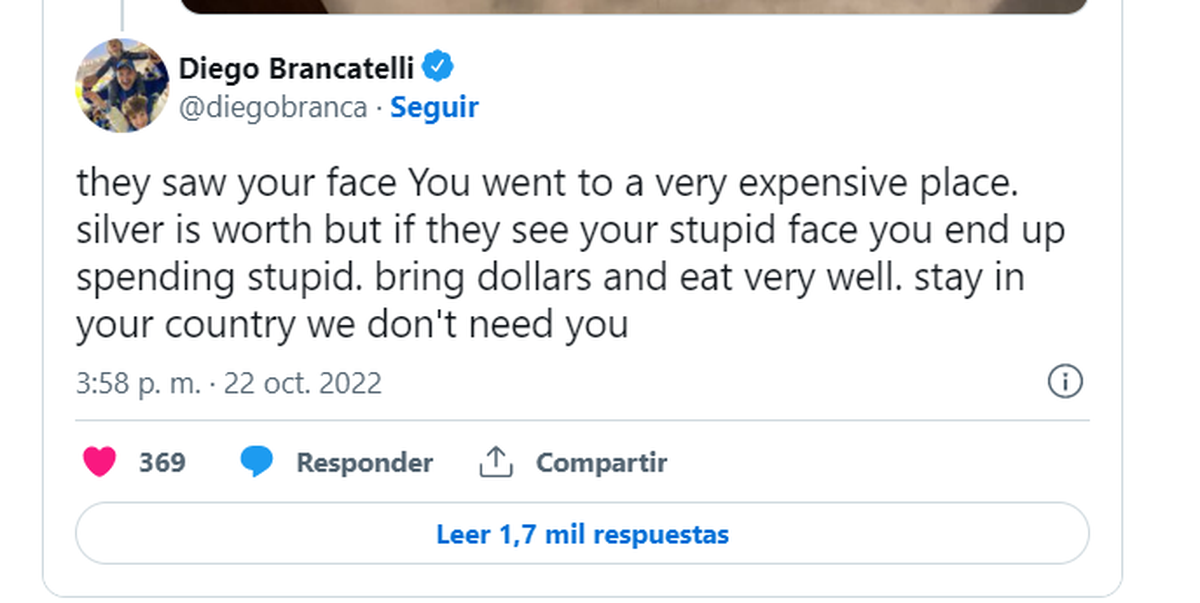Screen dimensions: 1200x603
Task: Open the tweet info circle icon
Action: tap(1065, 382)
